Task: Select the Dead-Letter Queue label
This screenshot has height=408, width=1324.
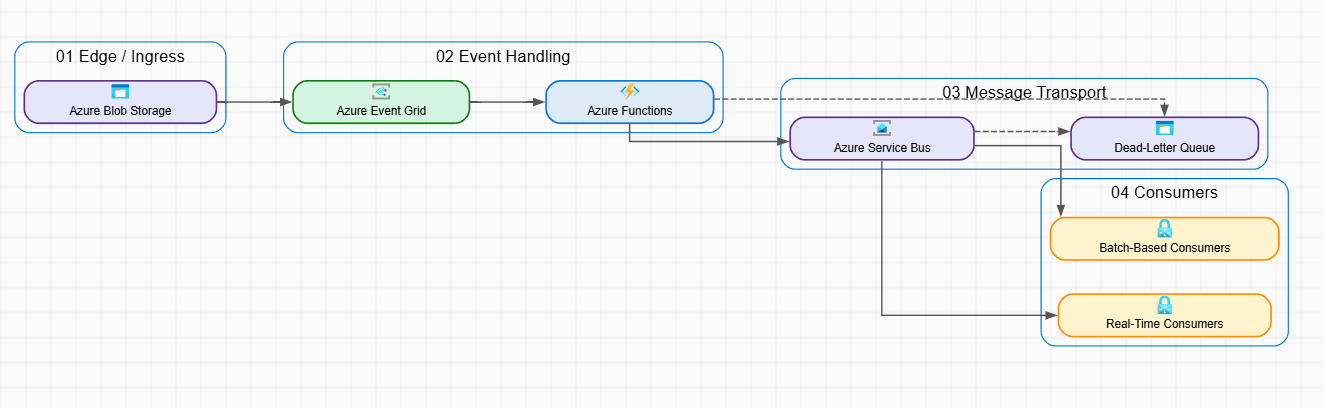Action: tap(1164, 148)
